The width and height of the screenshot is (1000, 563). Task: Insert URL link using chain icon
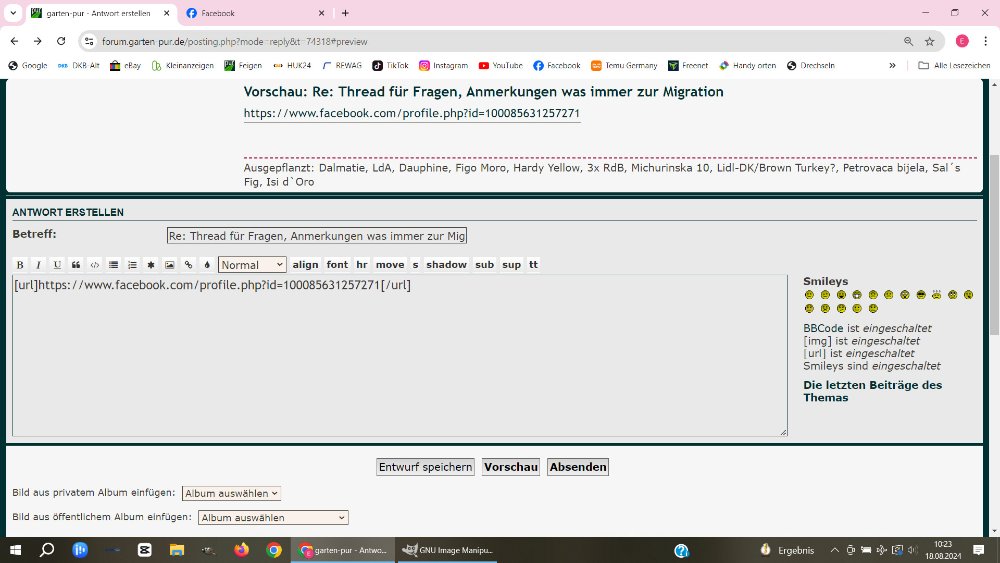point(188,265)
